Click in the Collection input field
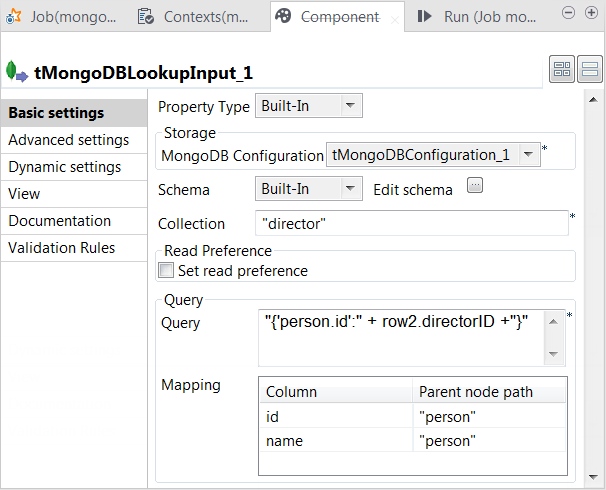606x490 pixels. 411,224
